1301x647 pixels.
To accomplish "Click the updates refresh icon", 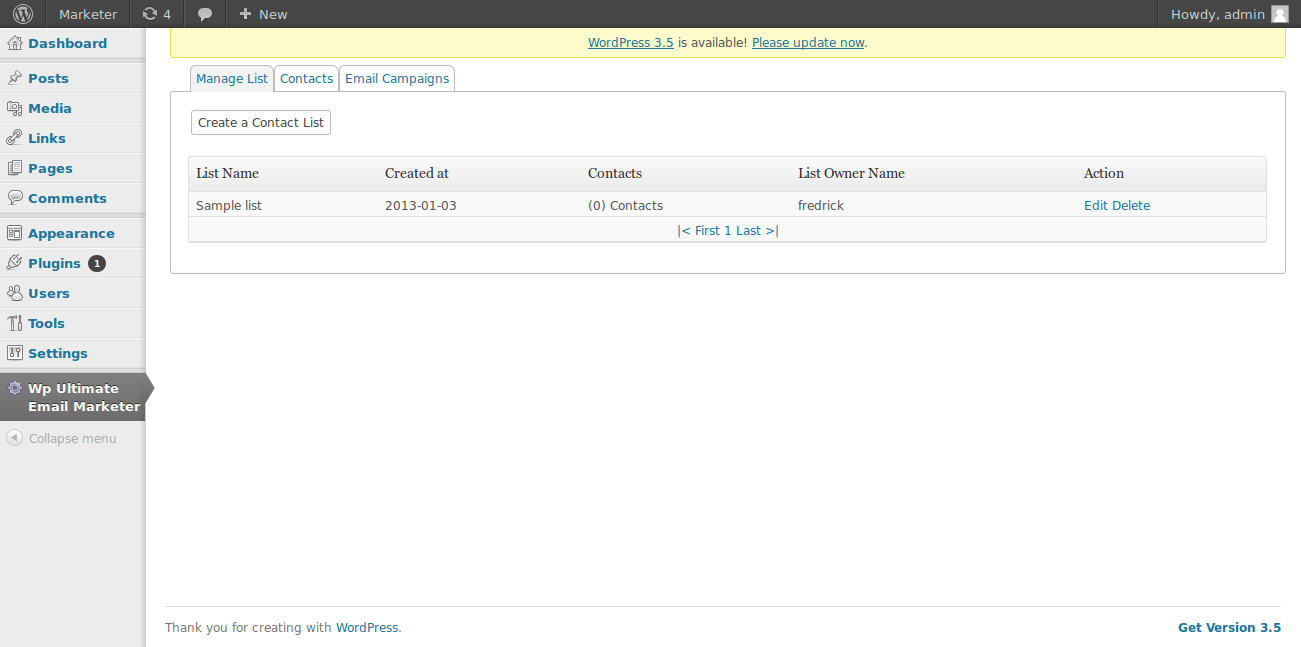I will click(150, 14).
